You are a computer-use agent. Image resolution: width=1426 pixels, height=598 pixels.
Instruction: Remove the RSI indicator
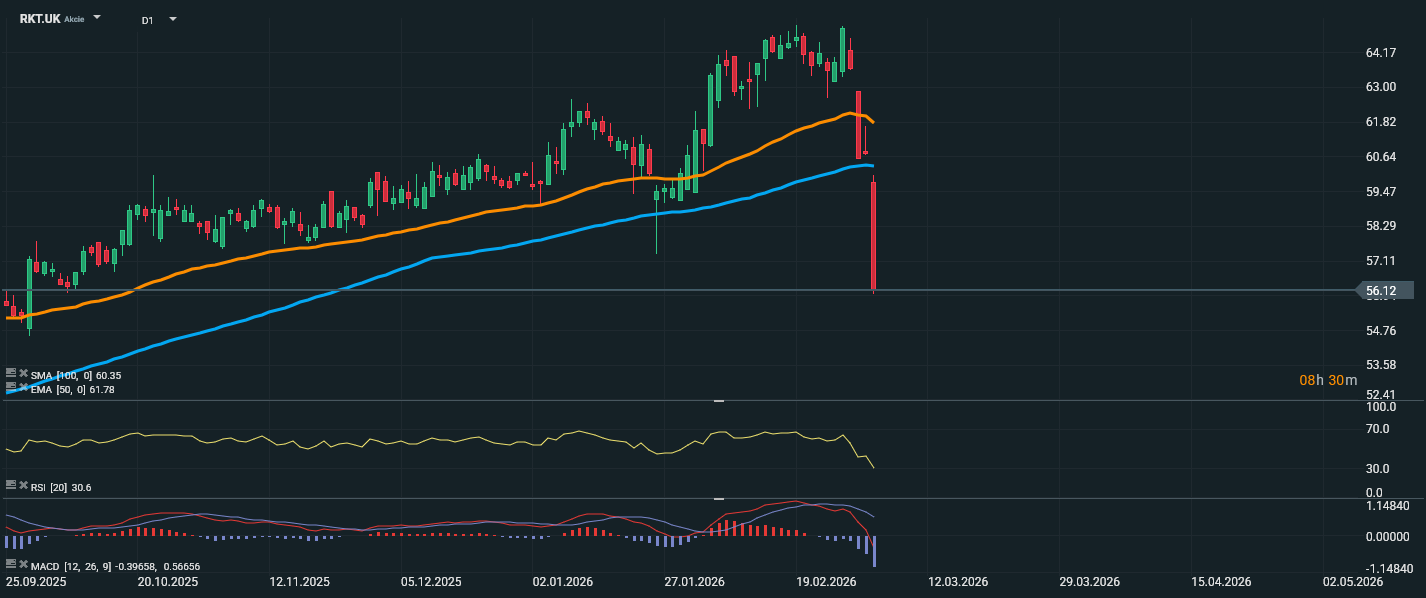[23, 485]
